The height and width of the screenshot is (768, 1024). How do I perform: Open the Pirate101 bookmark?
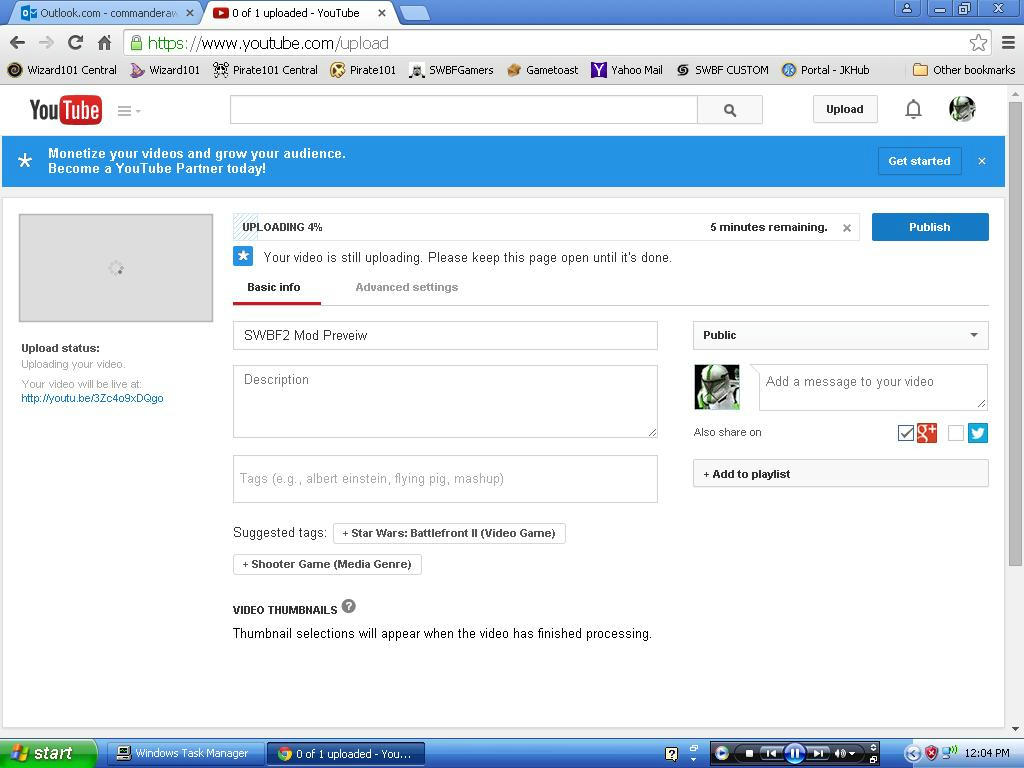click(363, 70)
